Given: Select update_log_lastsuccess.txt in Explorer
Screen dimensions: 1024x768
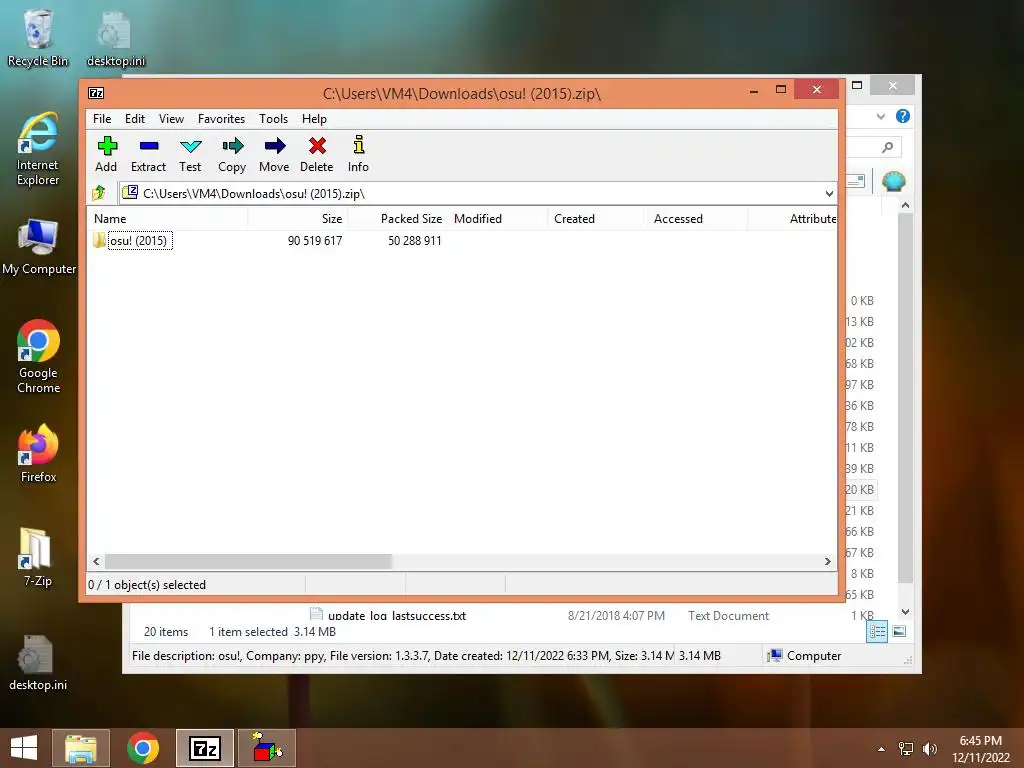Looking at the screenshot, I should pos(396,616).
